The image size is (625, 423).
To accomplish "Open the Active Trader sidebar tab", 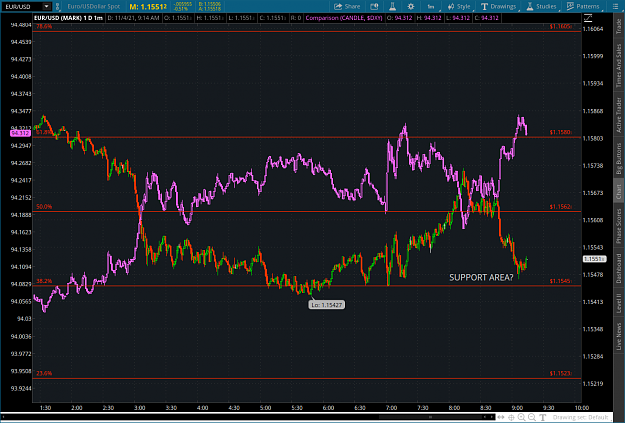I will click(619, 115).
